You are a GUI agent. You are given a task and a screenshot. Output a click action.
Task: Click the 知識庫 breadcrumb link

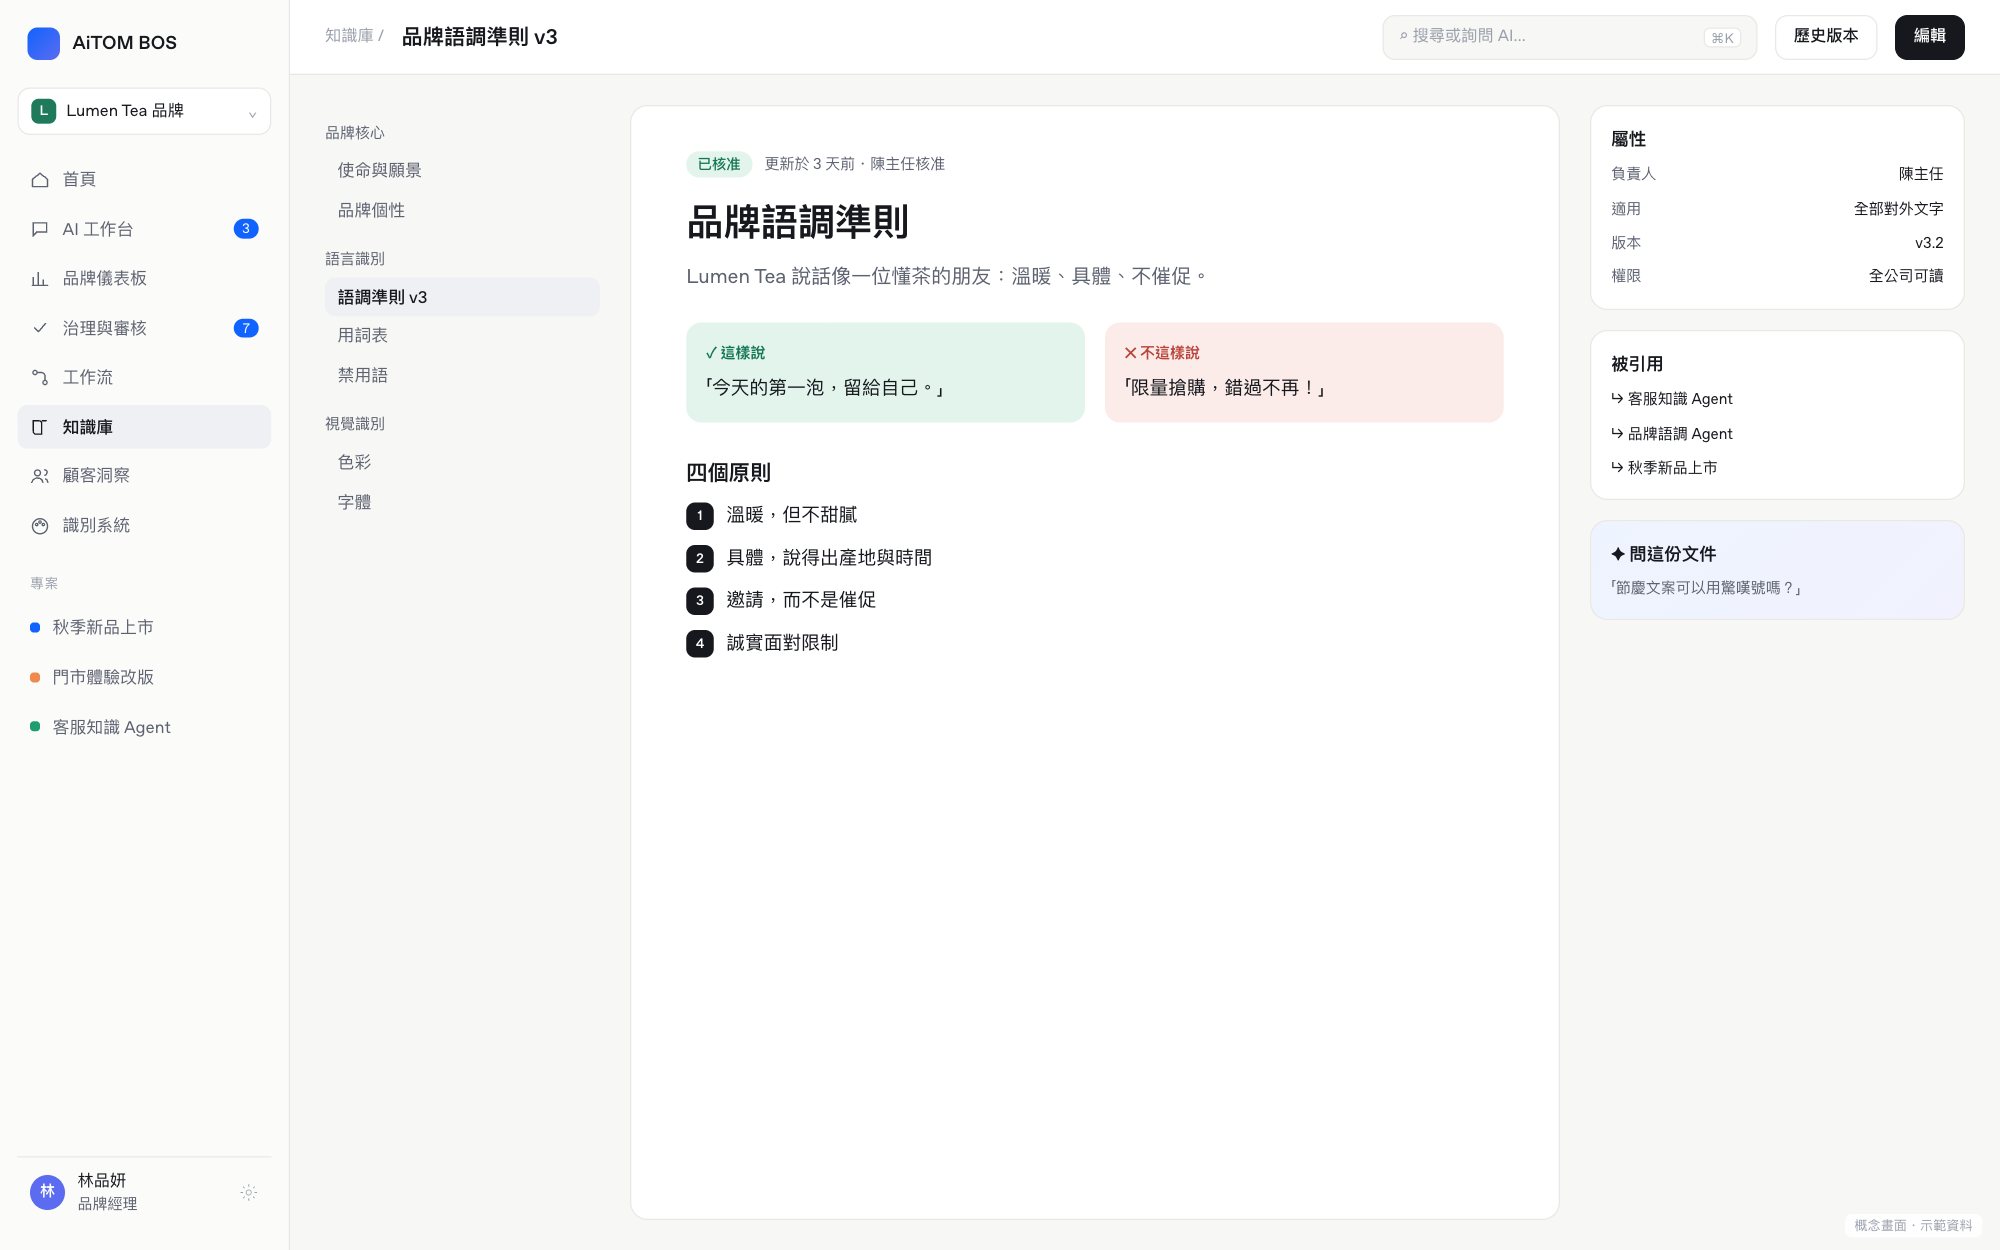tap(349, 36)
